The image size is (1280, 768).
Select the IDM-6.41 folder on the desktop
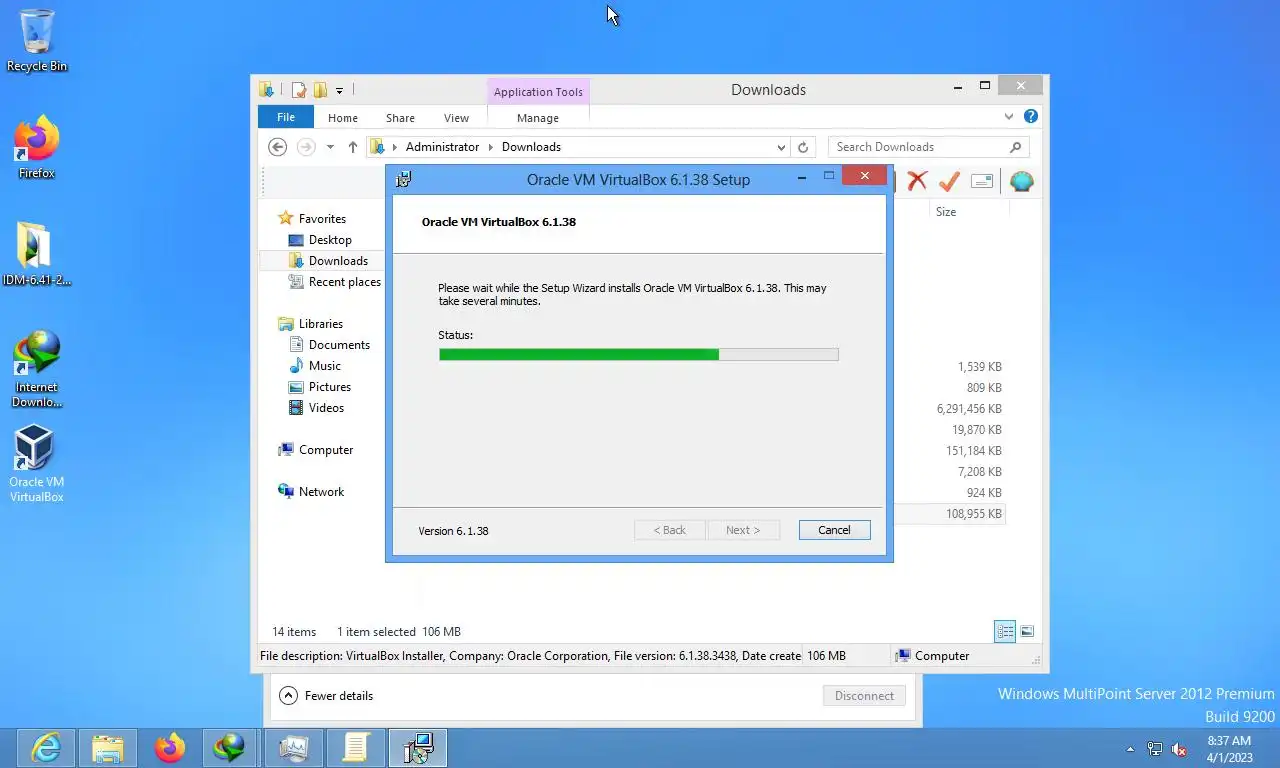click(37, 254)
